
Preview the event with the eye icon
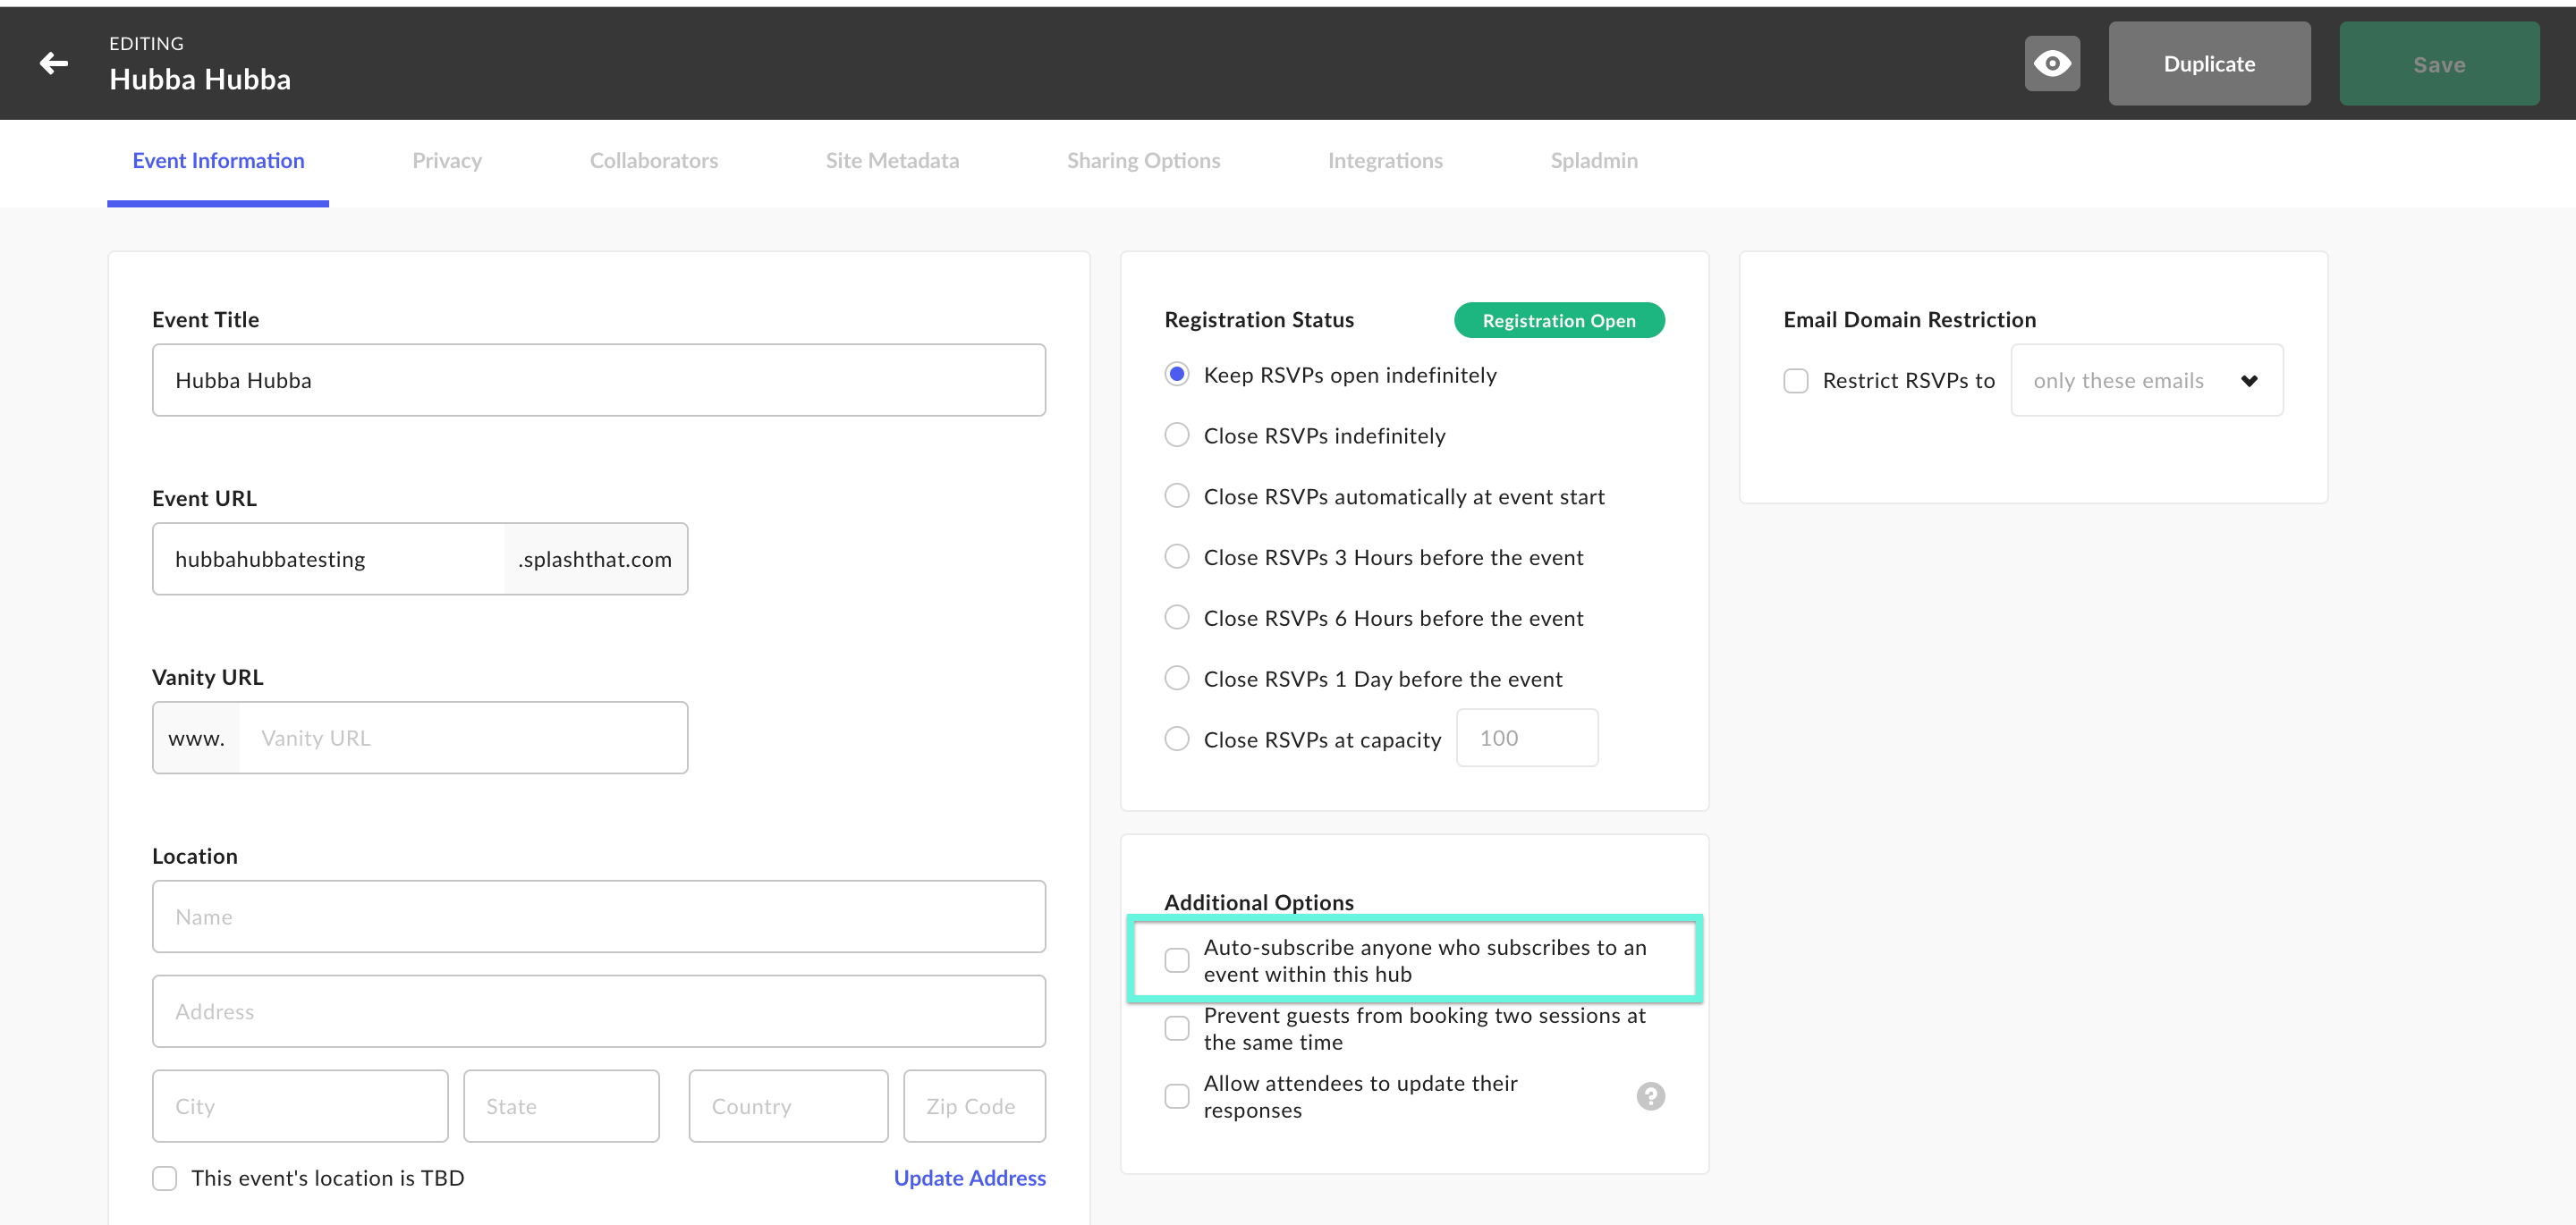pyautogui.click(x=2052, y=64)
